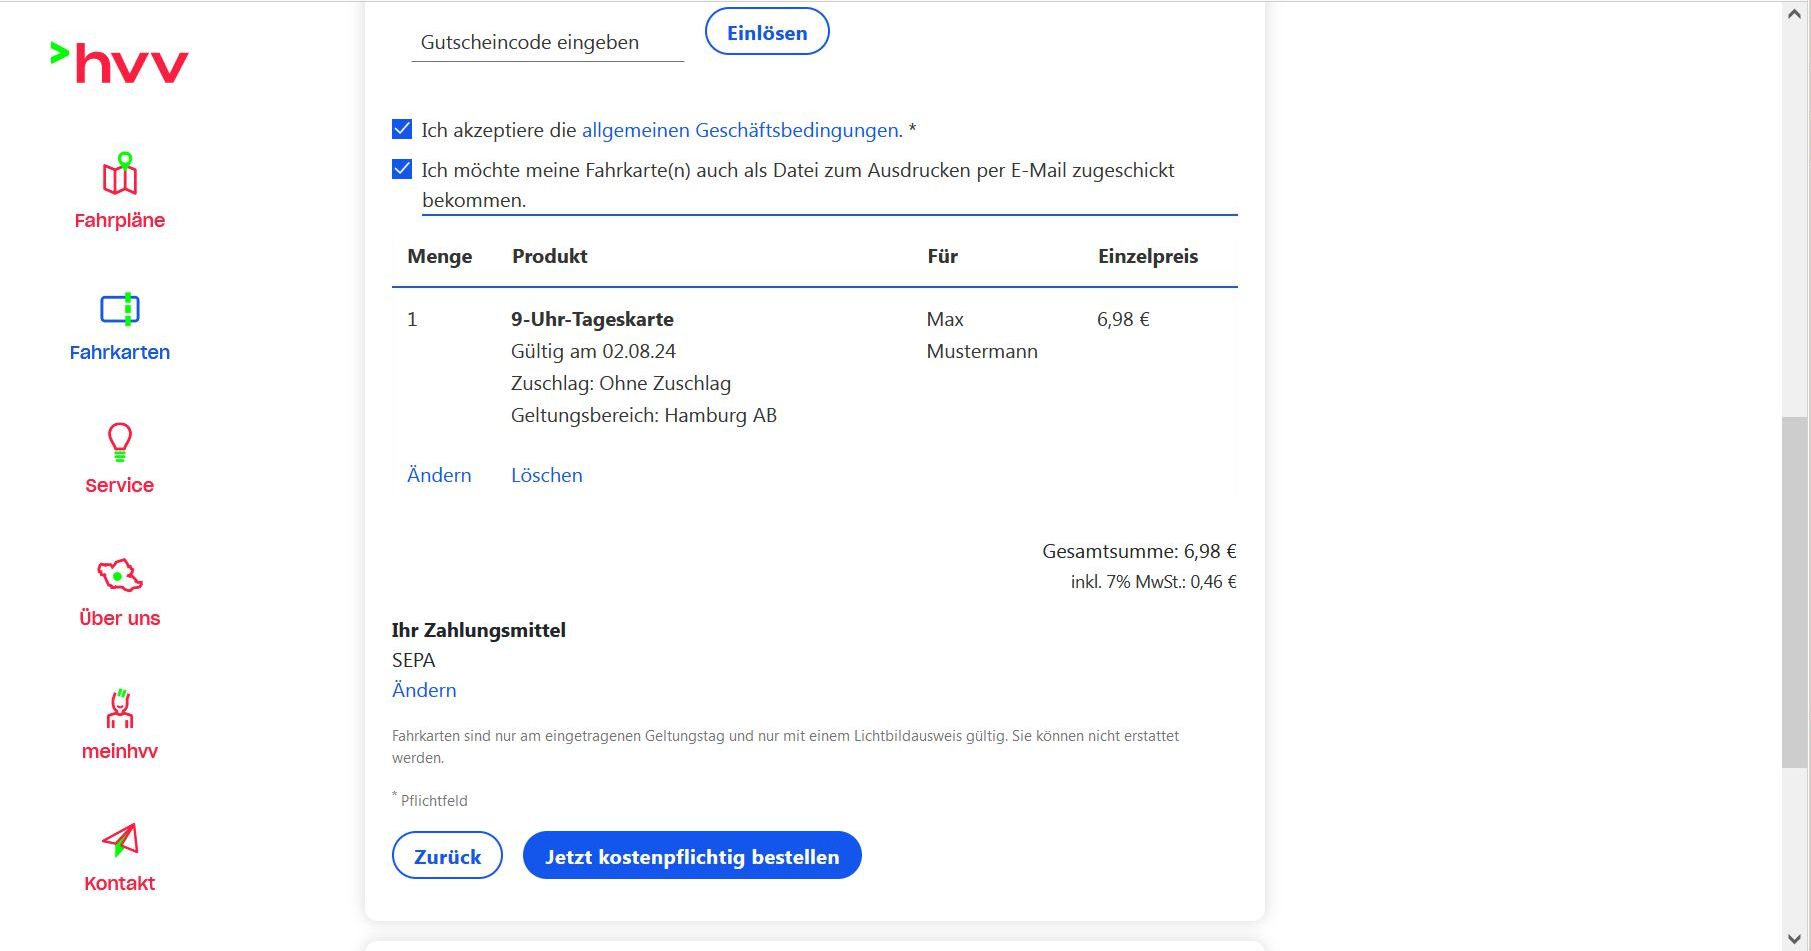Change the SEPA payment method
Screen dimensions: 1811x951
[x=424, y=690]
